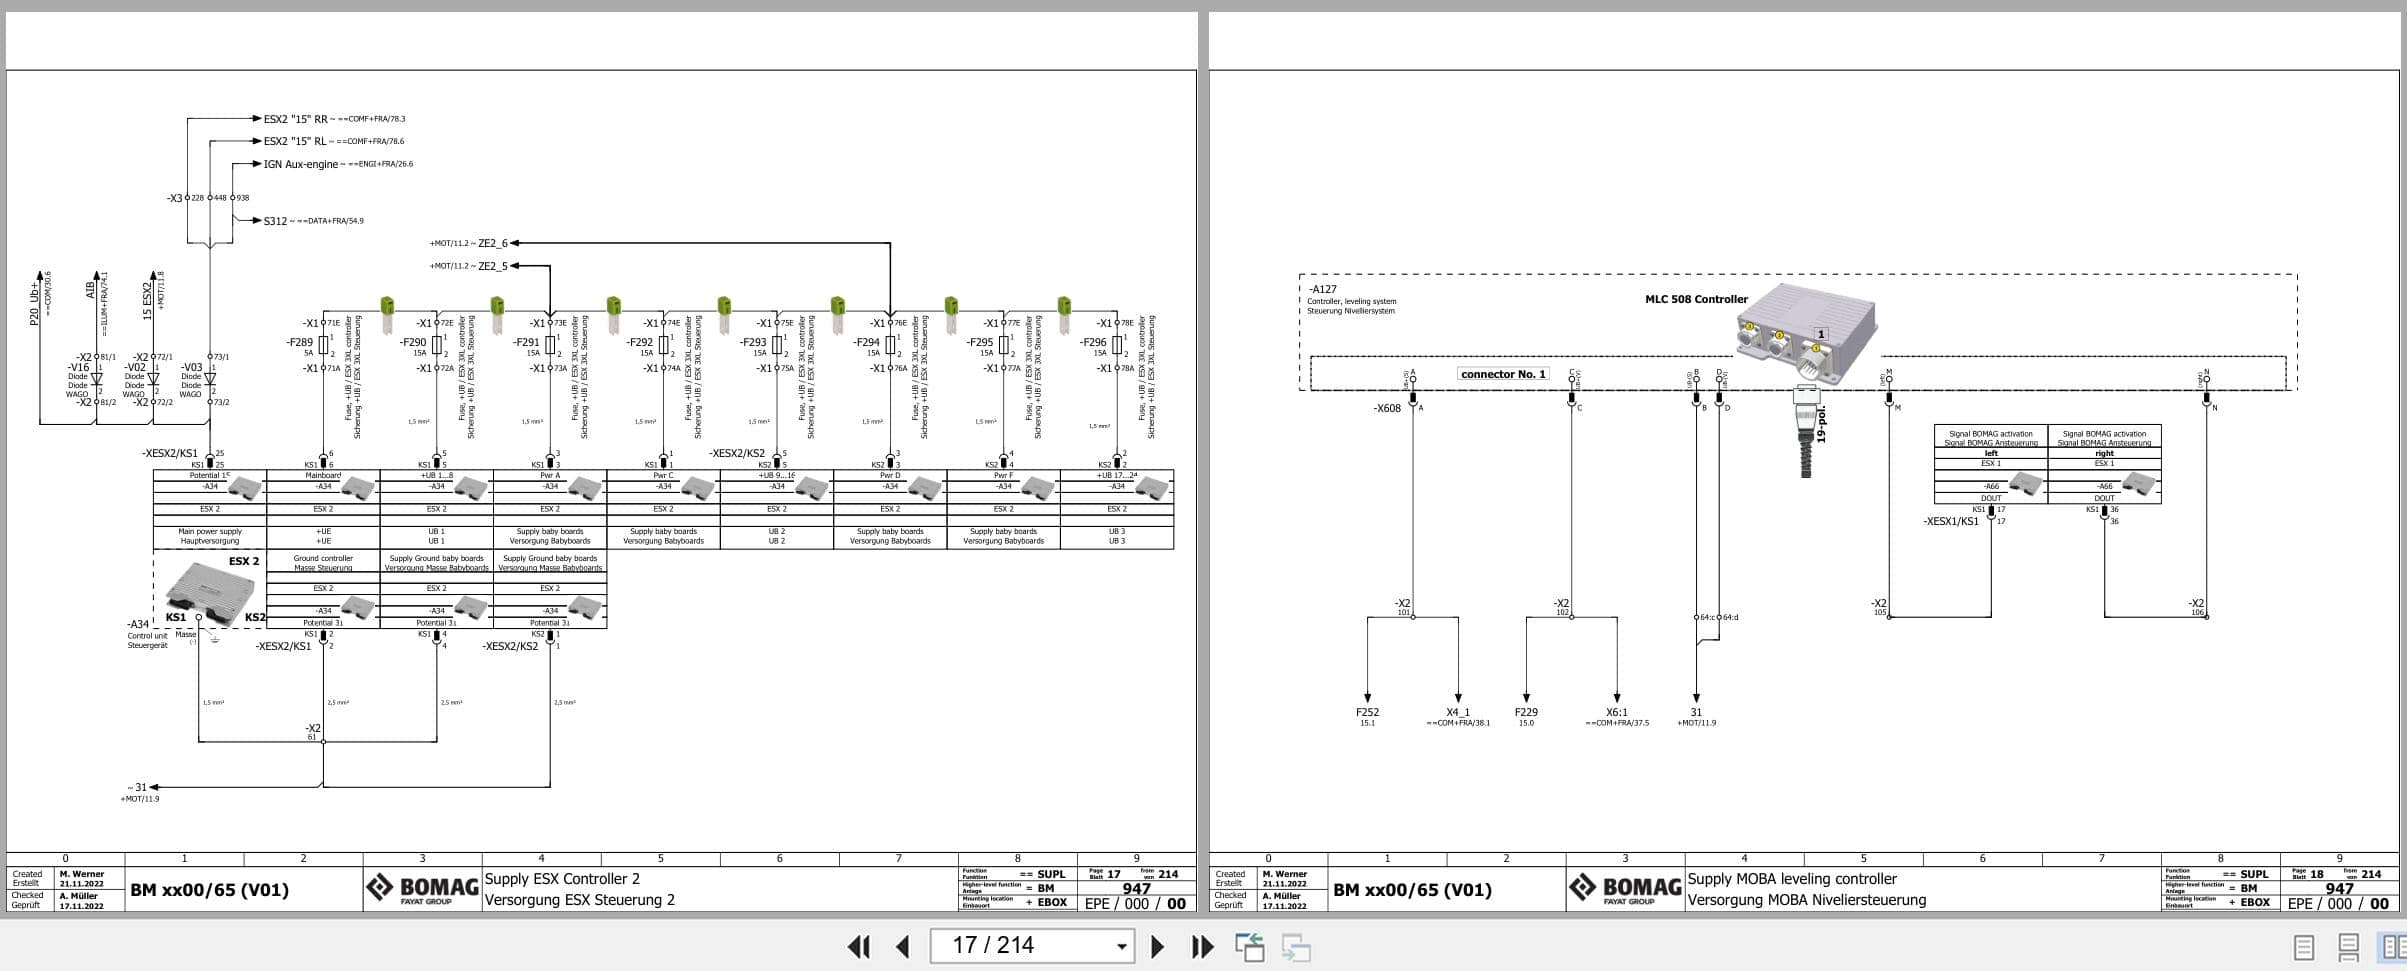The height and width of the screenshot is (971, 2407).
Task: Switch to single page view
Action: (x=2304, y=946)
